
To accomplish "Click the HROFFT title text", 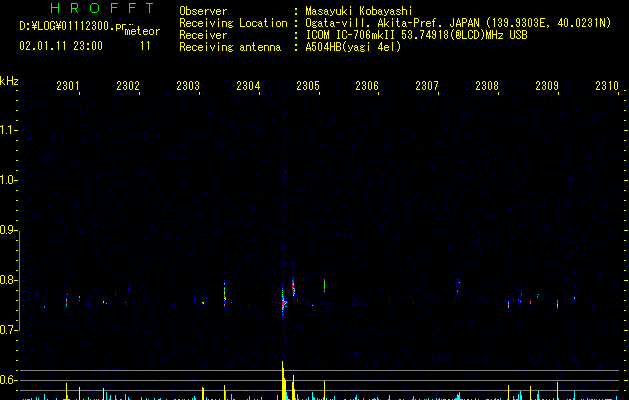I will [102, 8].
